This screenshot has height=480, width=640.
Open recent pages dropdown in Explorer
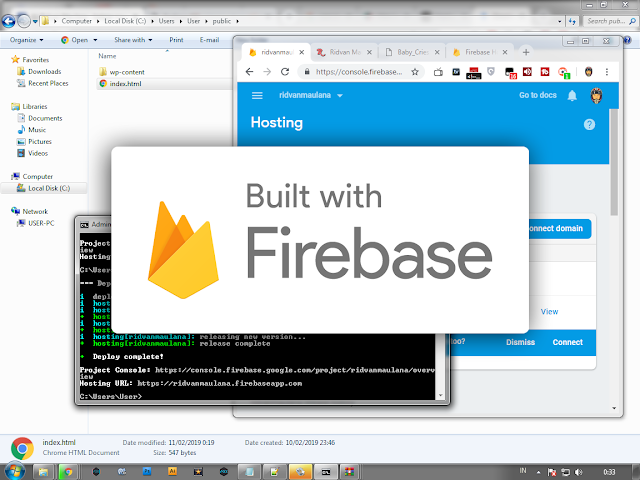(x=35, y=21)
